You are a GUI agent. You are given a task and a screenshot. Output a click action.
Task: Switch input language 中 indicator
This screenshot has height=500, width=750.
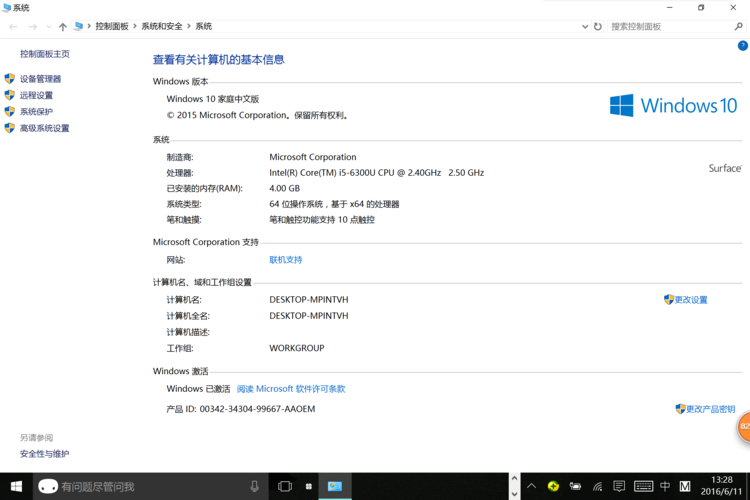[665, 486]
